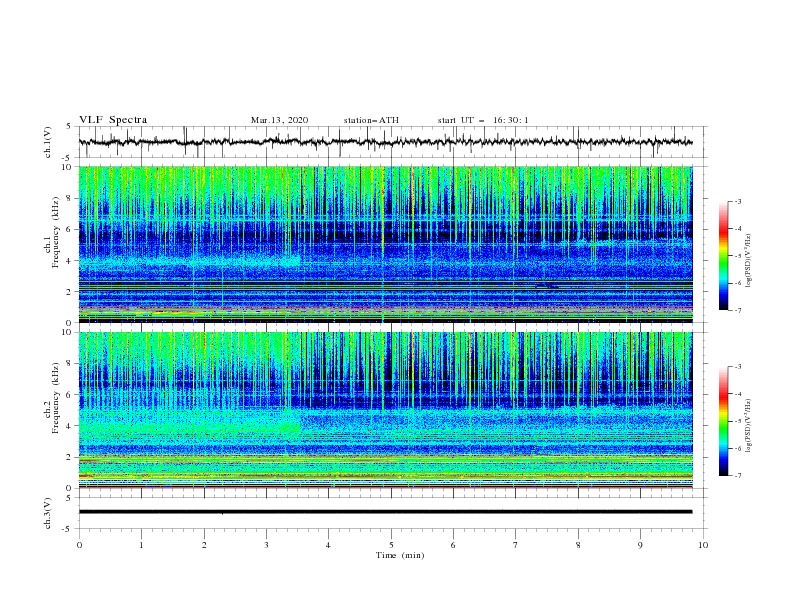Click the '10' tick on the time axis
The height and width of the screenshot is (612, 792).
[703, 545]
